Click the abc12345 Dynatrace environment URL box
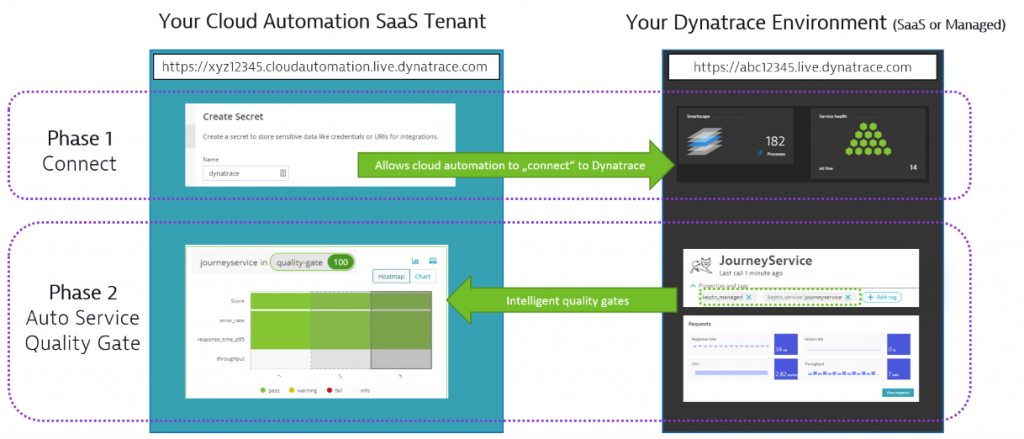 803,67
